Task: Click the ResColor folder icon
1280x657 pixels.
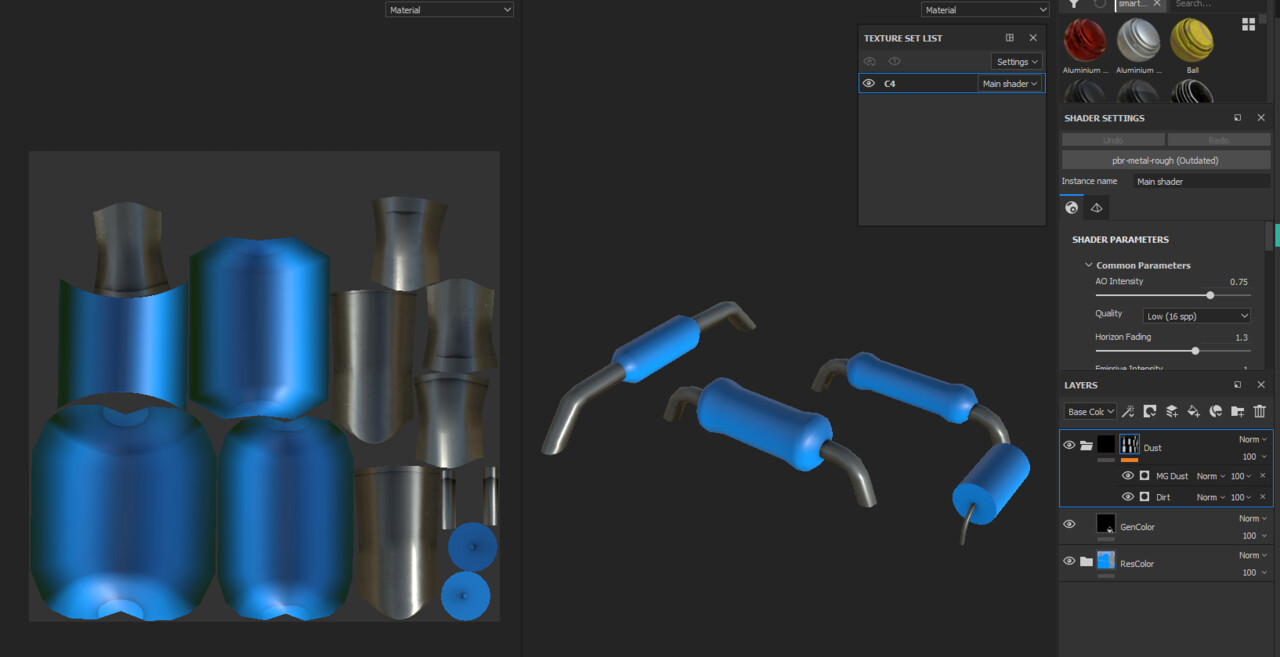Action: pos(1086,562)
